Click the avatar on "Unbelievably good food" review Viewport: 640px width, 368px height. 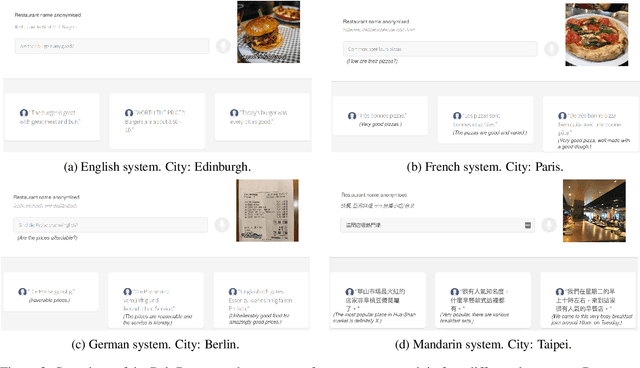(233, 292)
